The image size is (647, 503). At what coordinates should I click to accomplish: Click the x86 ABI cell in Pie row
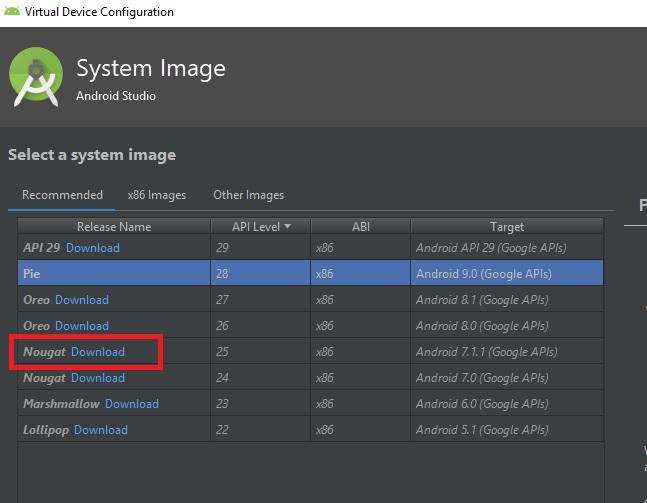[361, 273]
